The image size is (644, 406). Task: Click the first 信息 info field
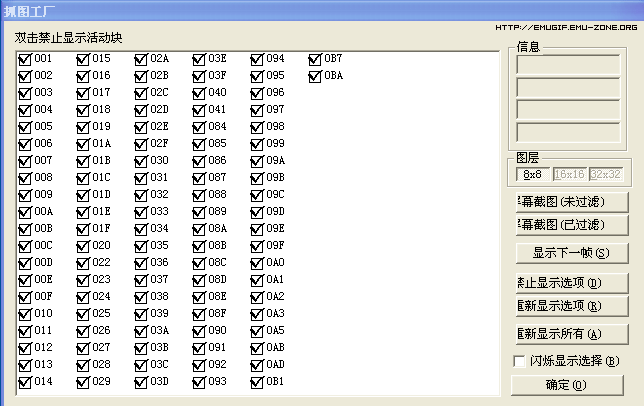tap(568, 65)
